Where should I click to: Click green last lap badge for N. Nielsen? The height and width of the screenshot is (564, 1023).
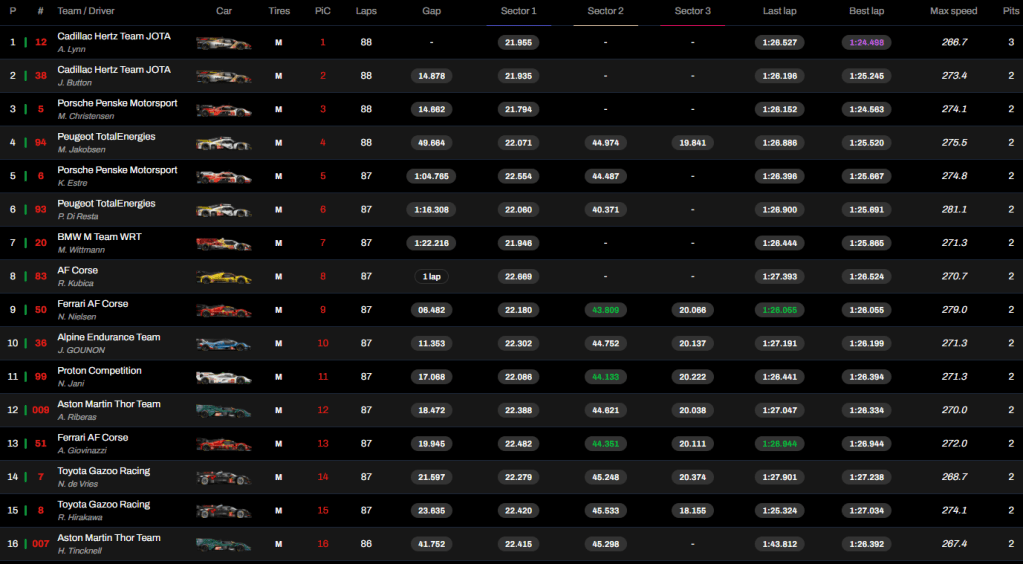pos(780,310)
